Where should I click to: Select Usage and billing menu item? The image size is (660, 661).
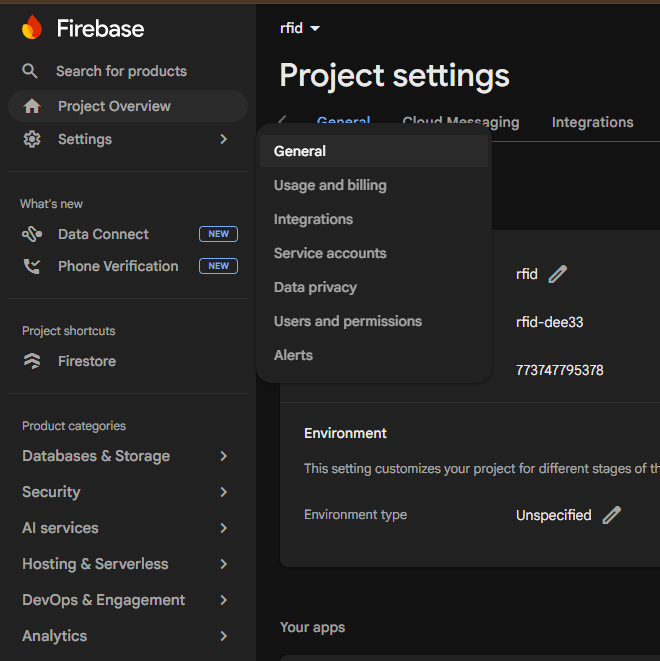tap(330, 185)
